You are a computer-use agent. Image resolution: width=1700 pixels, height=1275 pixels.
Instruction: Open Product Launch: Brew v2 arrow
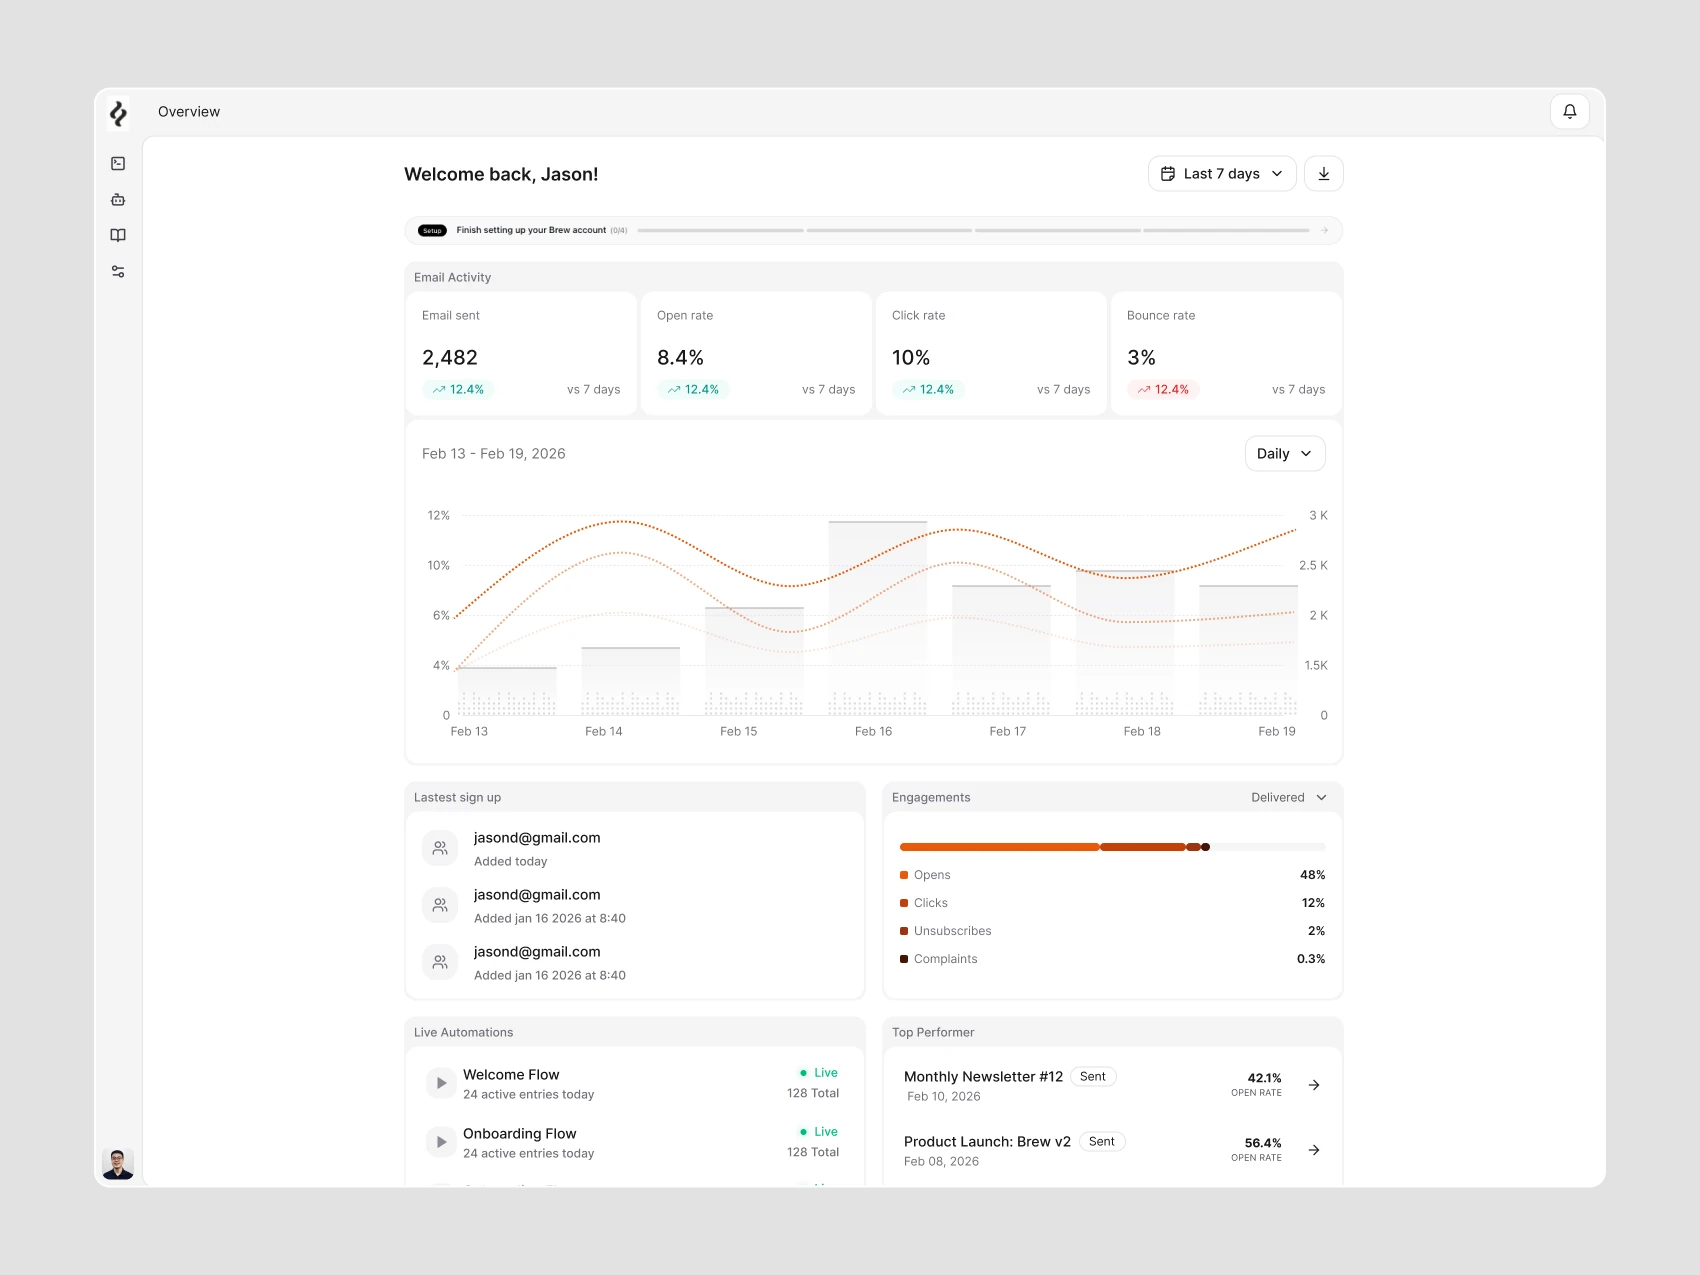pyautogui.click(x=1314, y=1150)
